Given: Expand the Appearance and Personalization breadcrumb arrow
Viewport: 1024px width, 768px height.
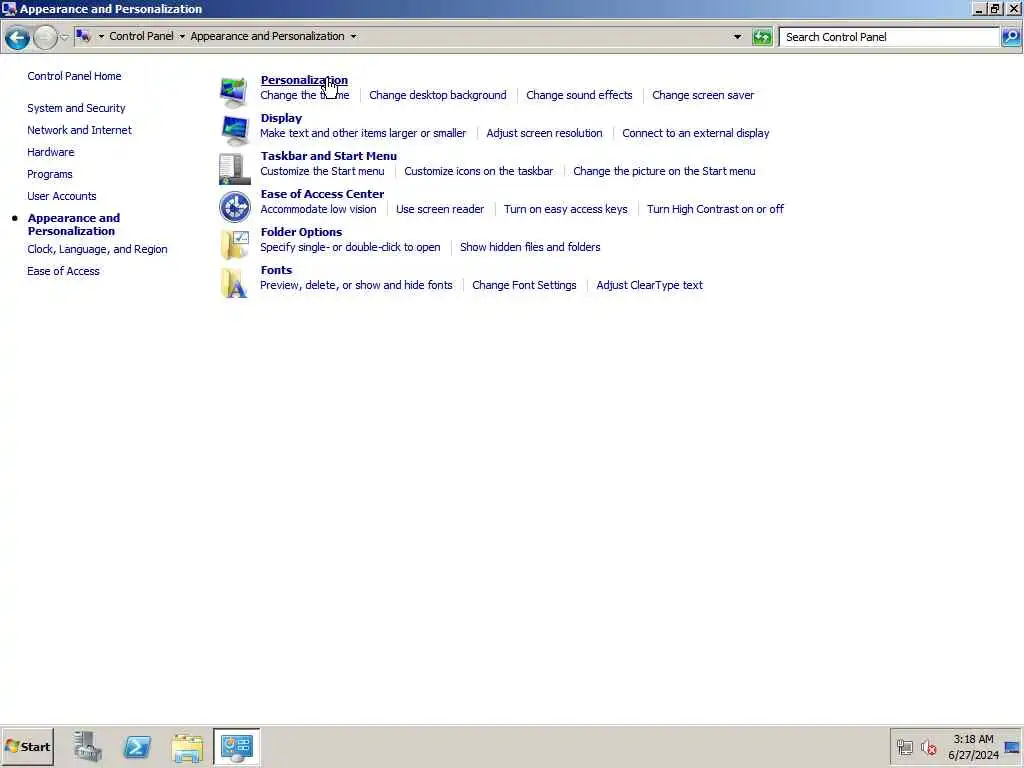Looking at the screenshot, I should point(353,37).
